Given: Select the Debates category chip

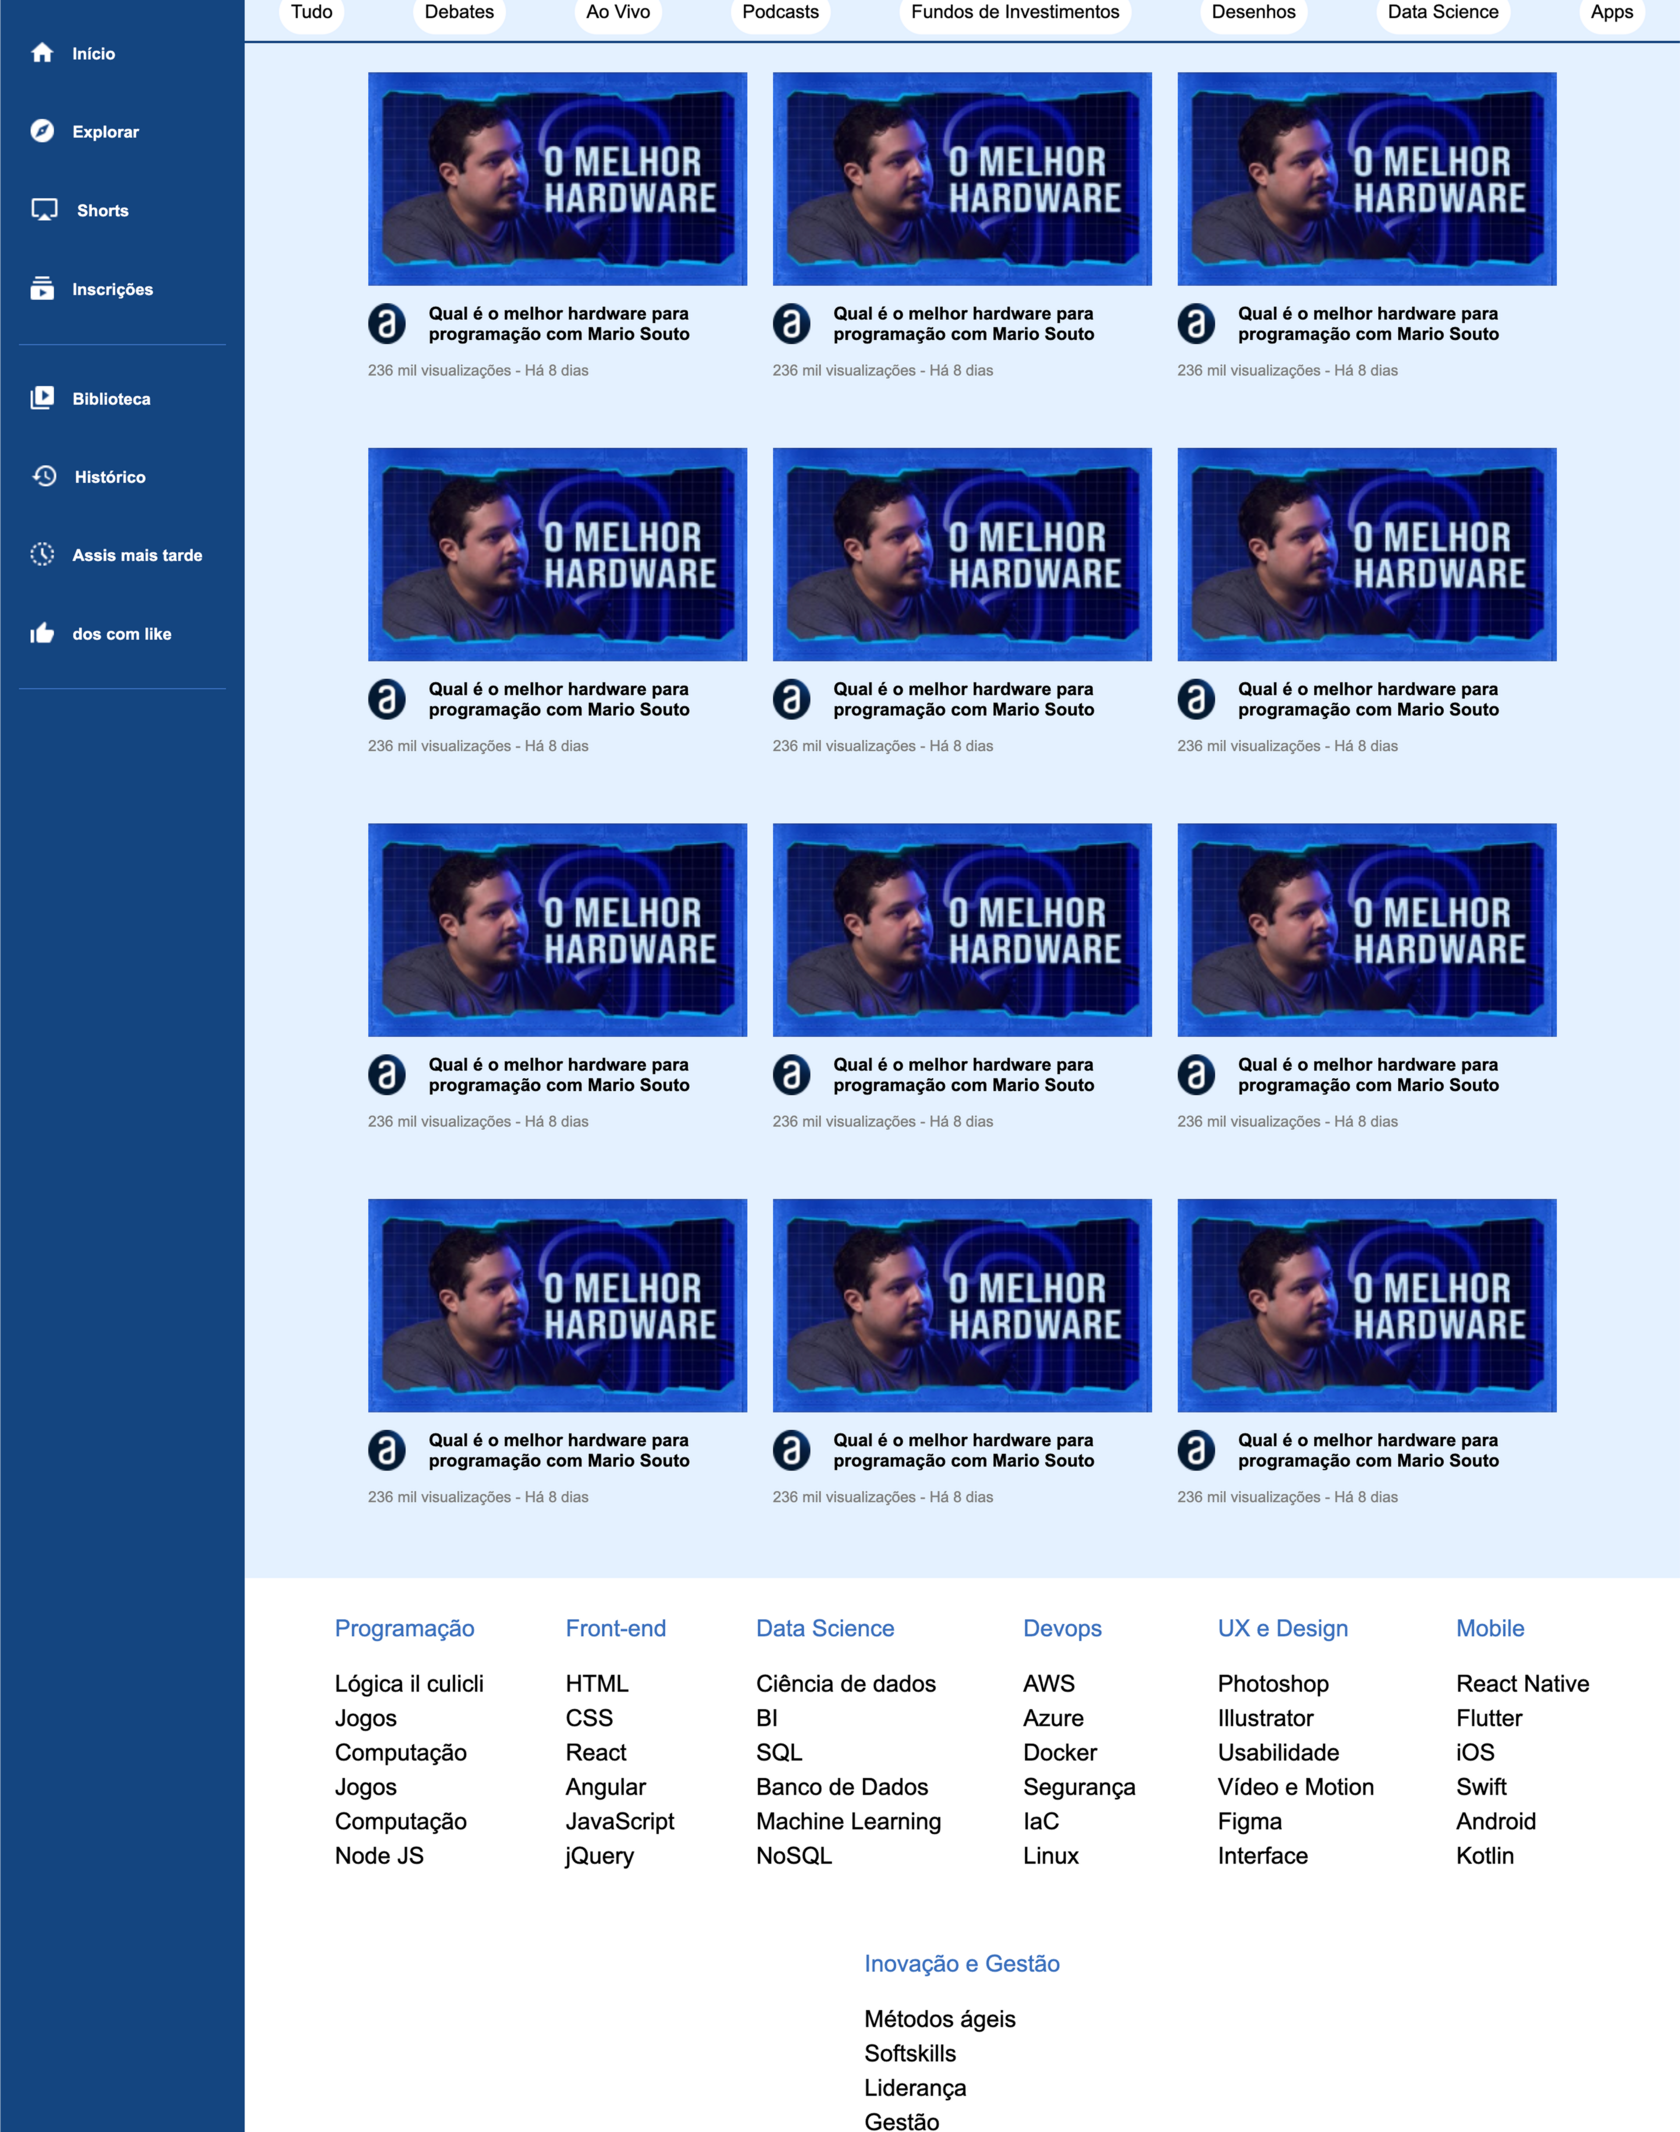Looking at the screenshot, I should point(459,12).
